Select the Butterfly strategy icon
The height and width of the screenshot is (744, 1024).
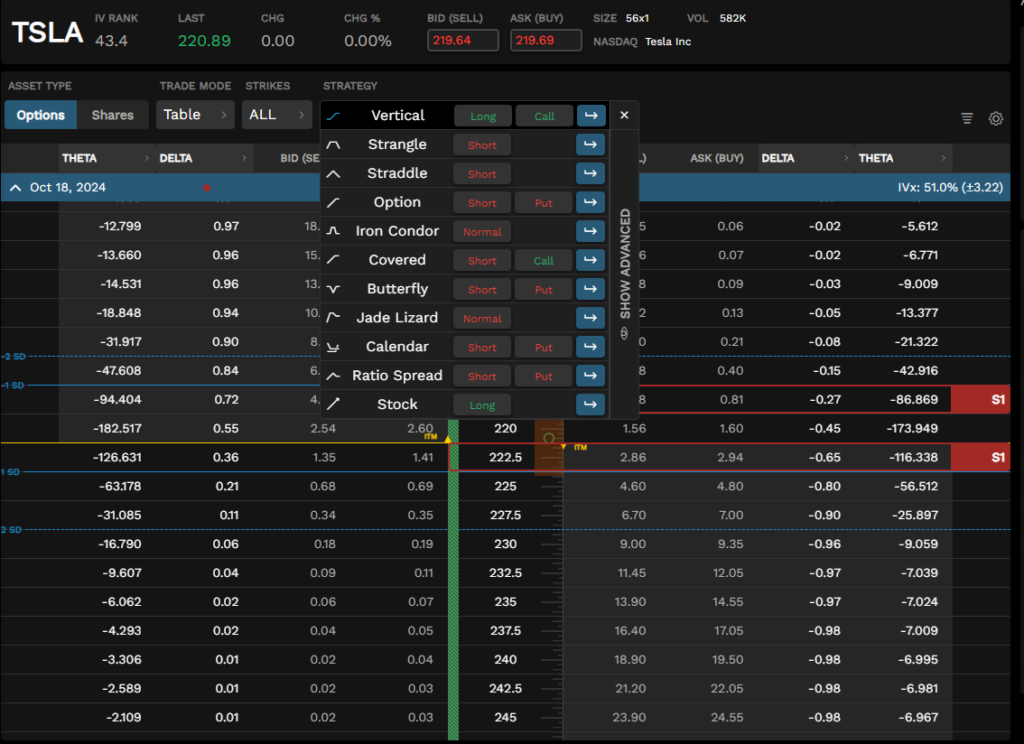tap(334, 289)
